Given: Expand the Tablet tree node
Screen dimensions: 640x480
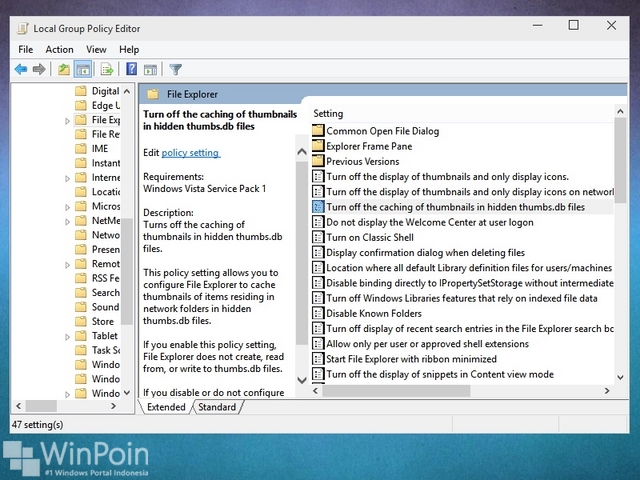Looking at the screenshot, I should [x=67, y=337].
